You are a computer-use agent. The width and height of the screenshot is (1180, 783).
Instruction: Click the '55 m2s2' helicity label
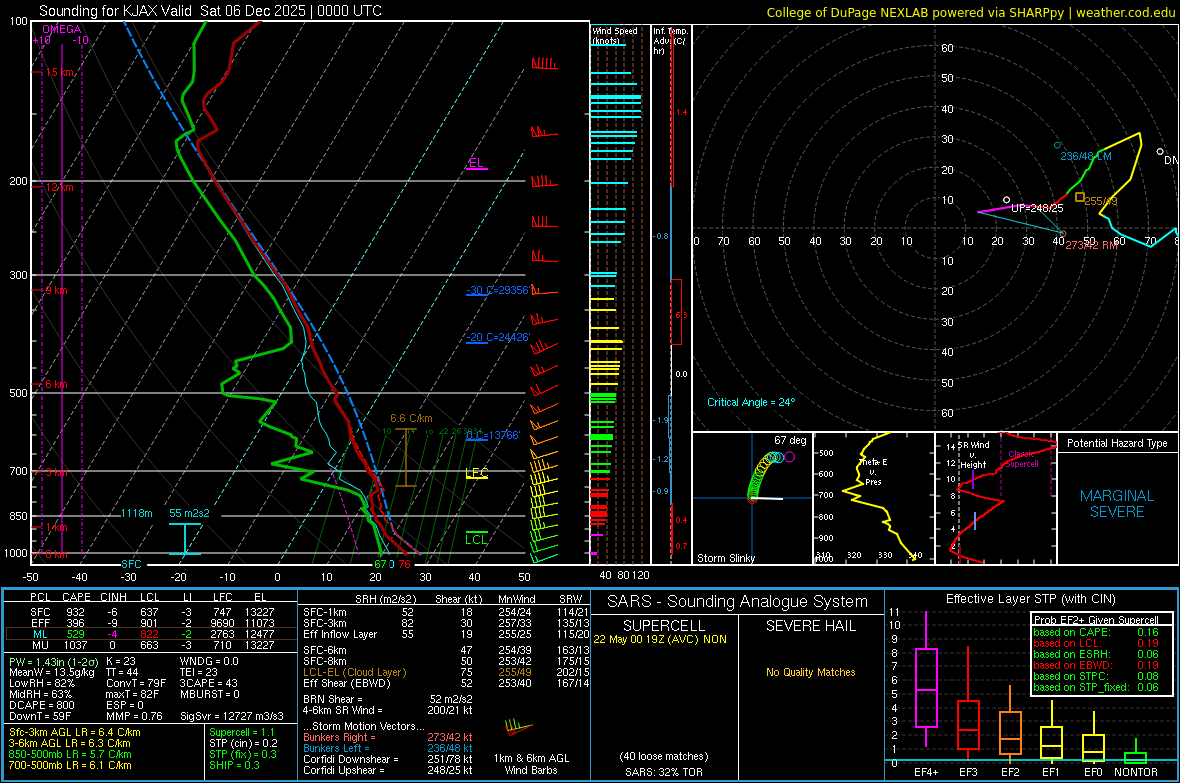[x=190, y=513]
